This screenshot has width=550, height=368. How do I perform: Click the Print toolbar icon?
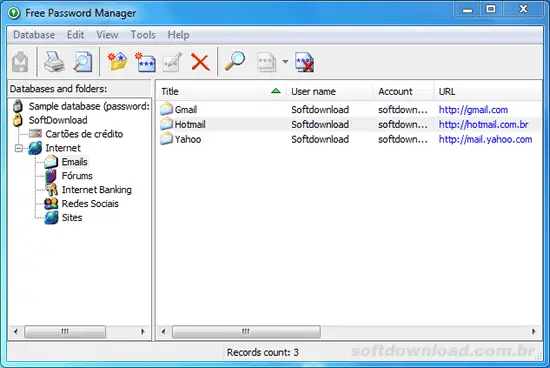pos(54,62)
